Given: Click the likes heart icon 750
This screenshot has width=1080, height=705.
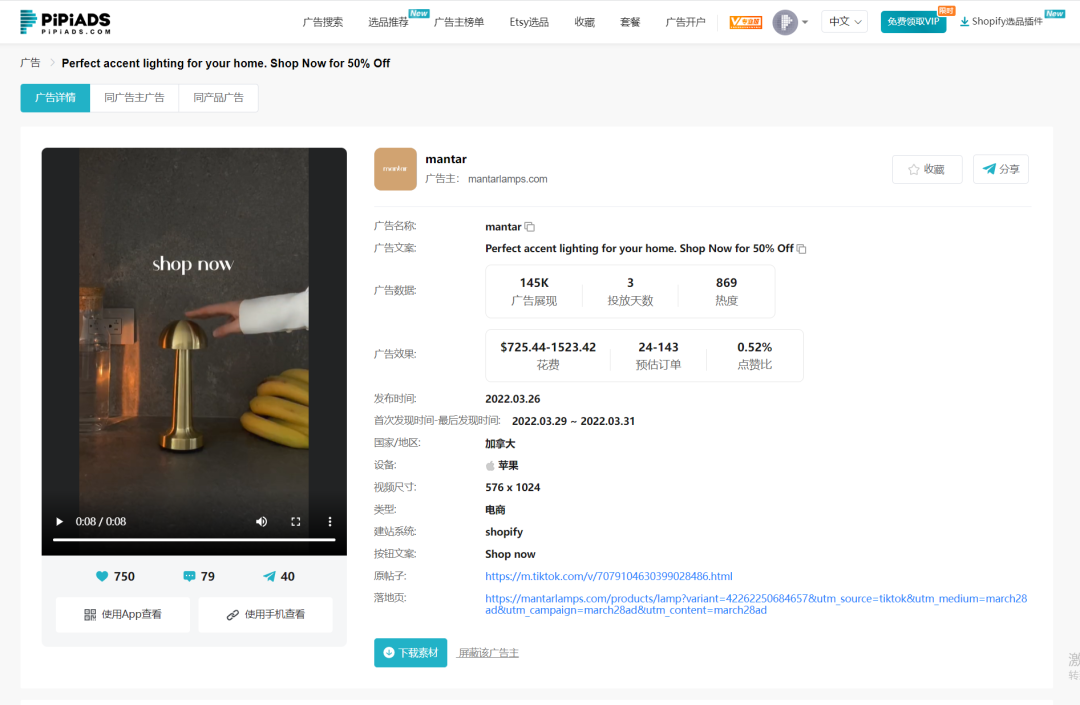Looking at the screenshot, I should point(102,576).
